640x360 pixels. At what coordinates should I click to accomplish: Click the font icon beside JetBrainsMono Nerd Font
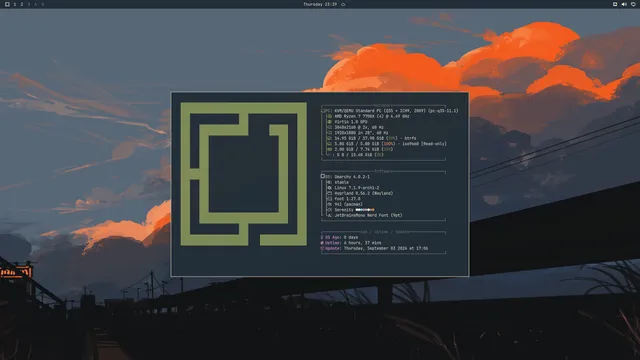[329, 216]
